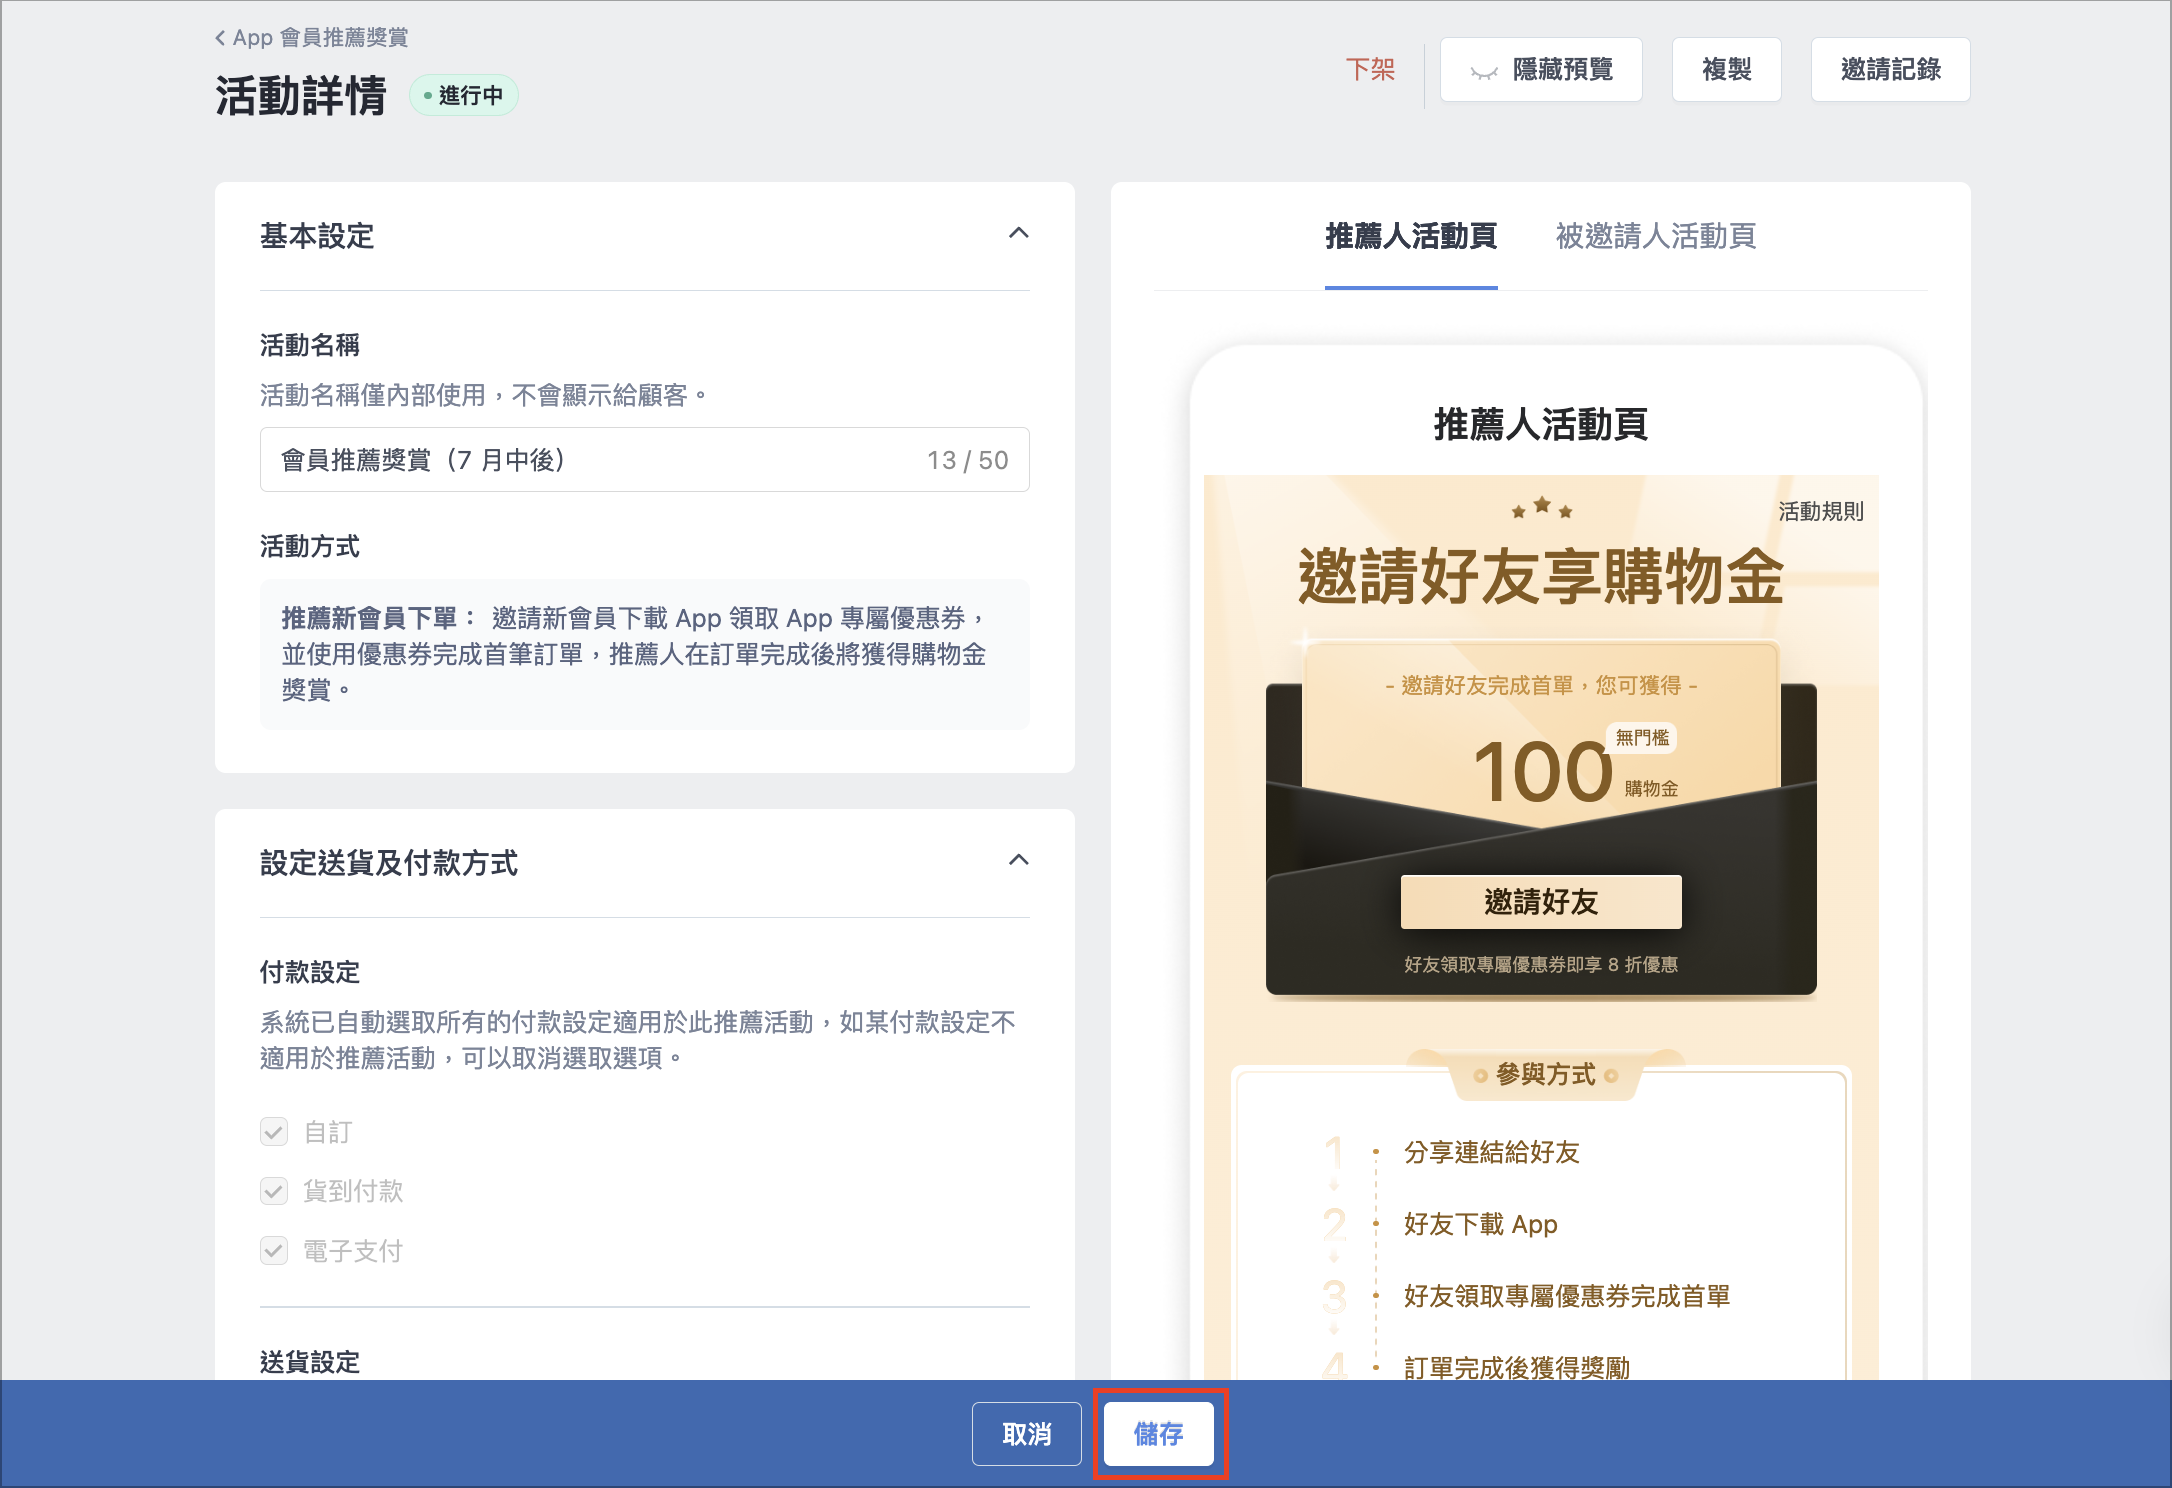
Task: Click the back chevron icon in breadcrumb
Action: click(220, 38)
